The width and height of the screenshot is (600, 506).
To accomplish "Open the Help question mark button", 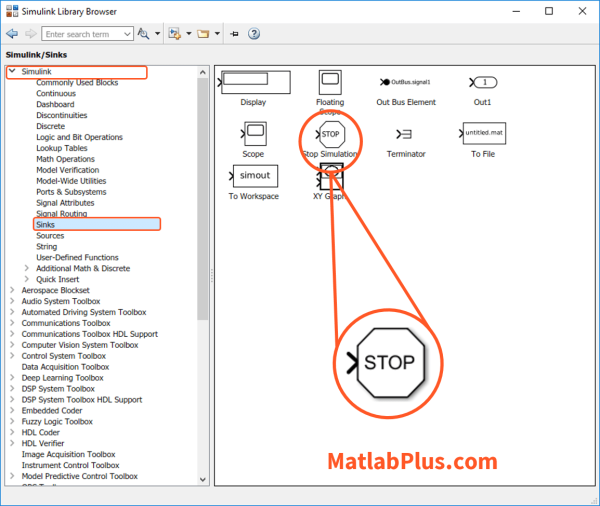I will click(x=254, y=34).
